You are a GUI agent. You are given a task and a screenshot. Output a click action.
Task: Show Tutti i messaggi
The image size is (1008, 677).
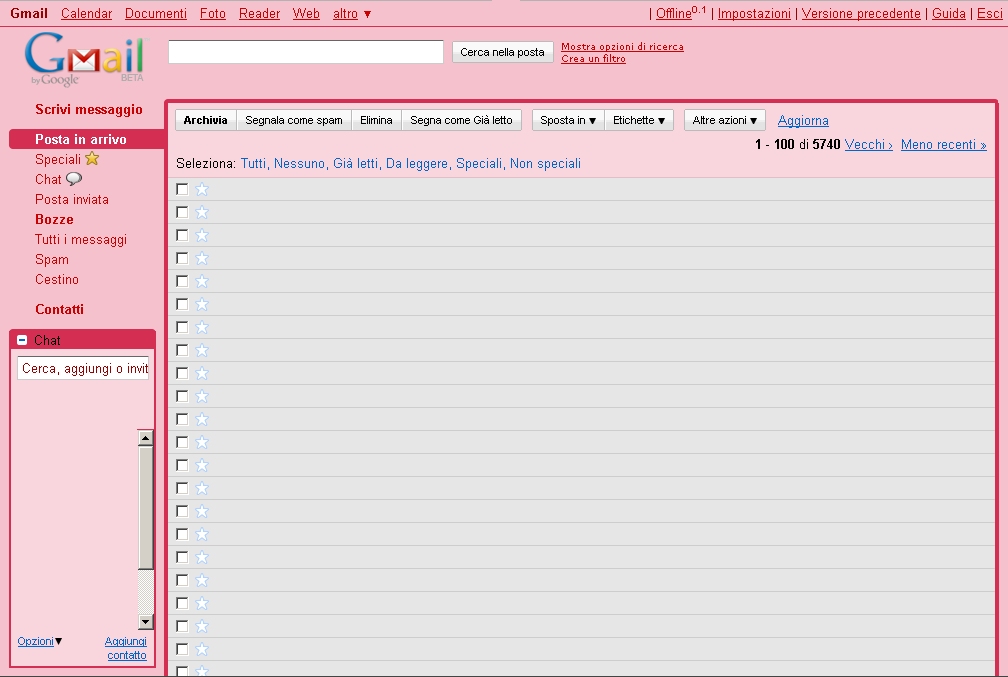81,239
